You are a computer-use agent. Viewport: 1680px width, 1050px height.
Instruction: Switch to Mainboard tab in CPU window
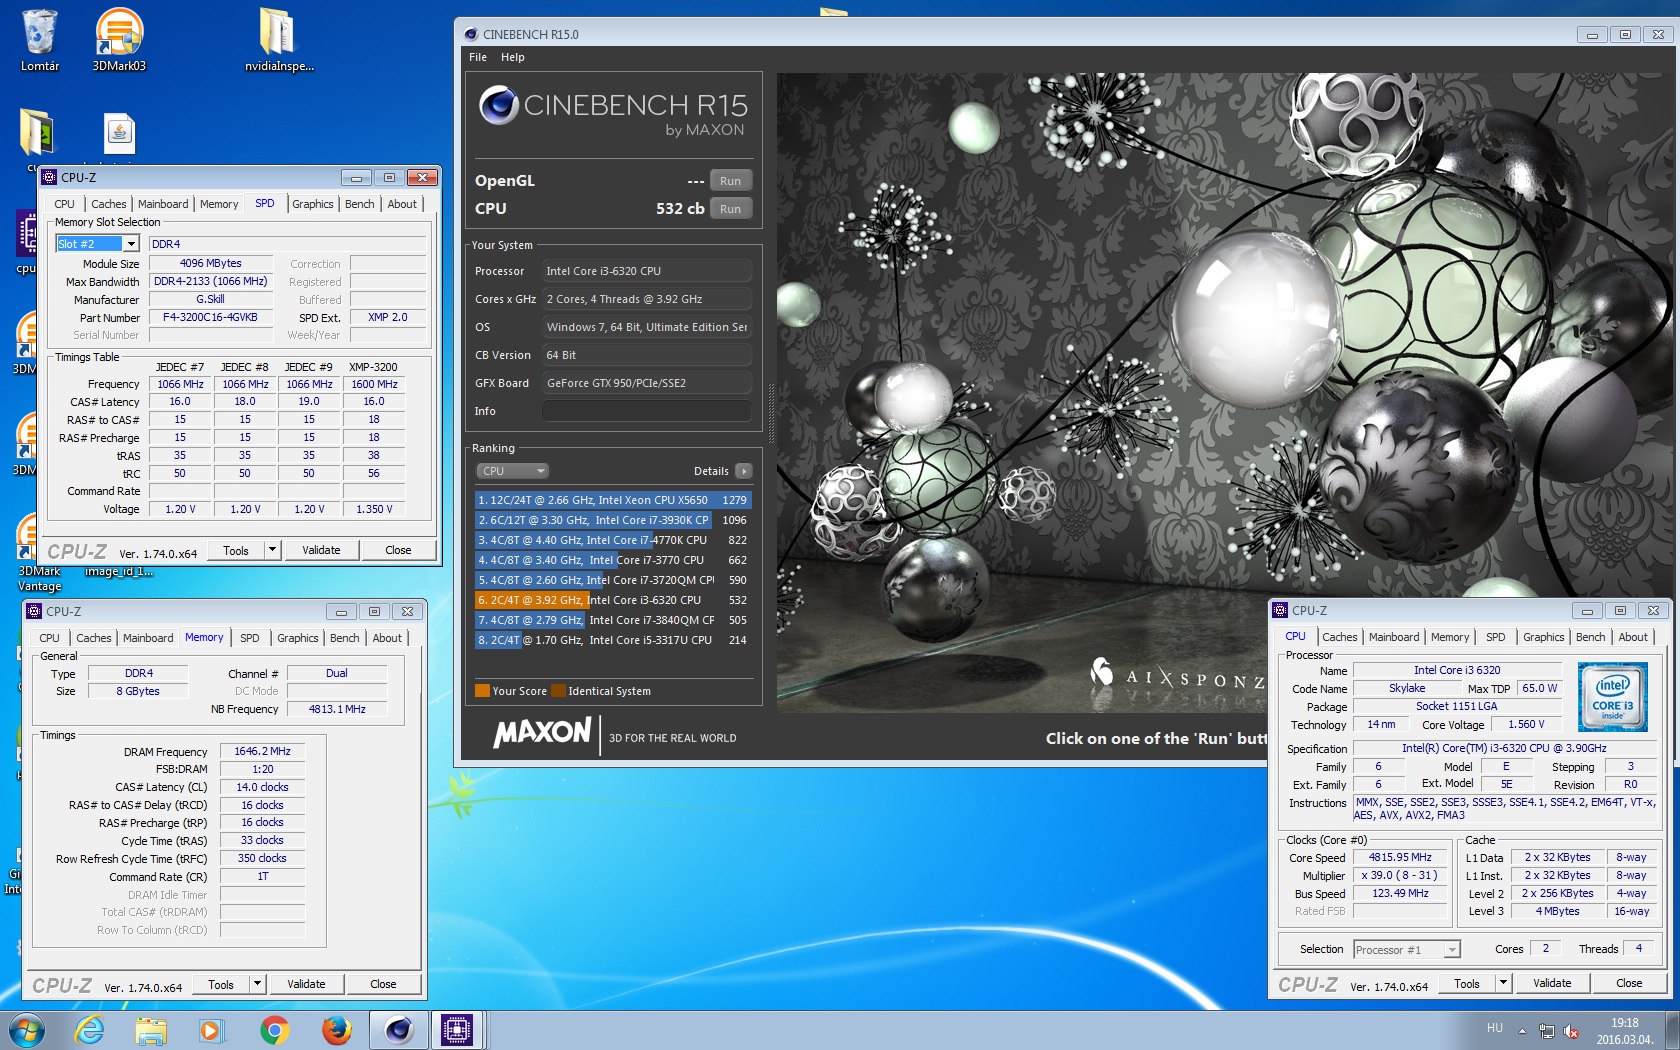tap(1394, 637)
